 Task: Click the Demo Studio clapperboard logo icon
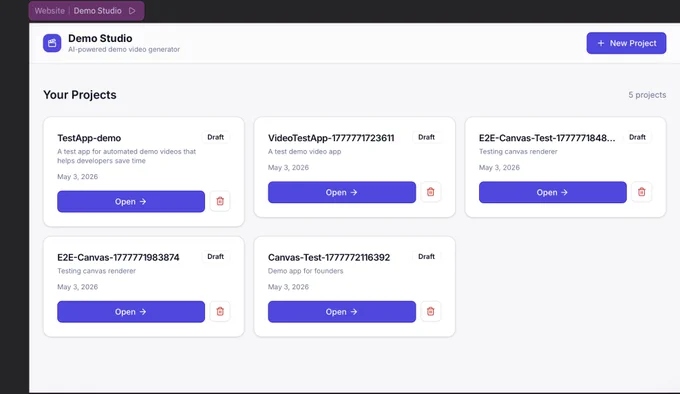tap(52, 43)
